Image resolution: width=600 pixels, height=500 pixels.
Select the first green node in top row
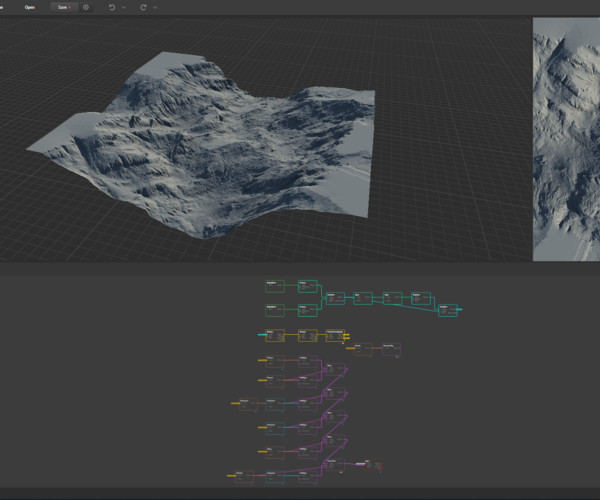[276, 286]
